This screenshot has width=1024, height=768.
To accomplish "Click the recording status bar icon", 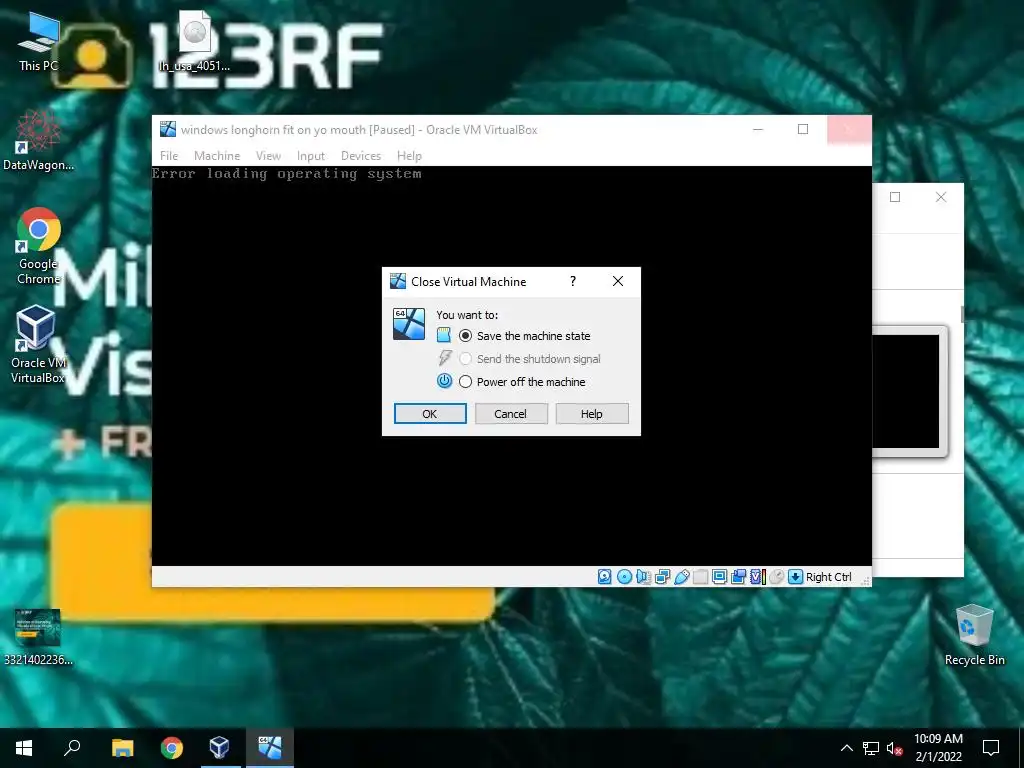I will click(739, 577).
